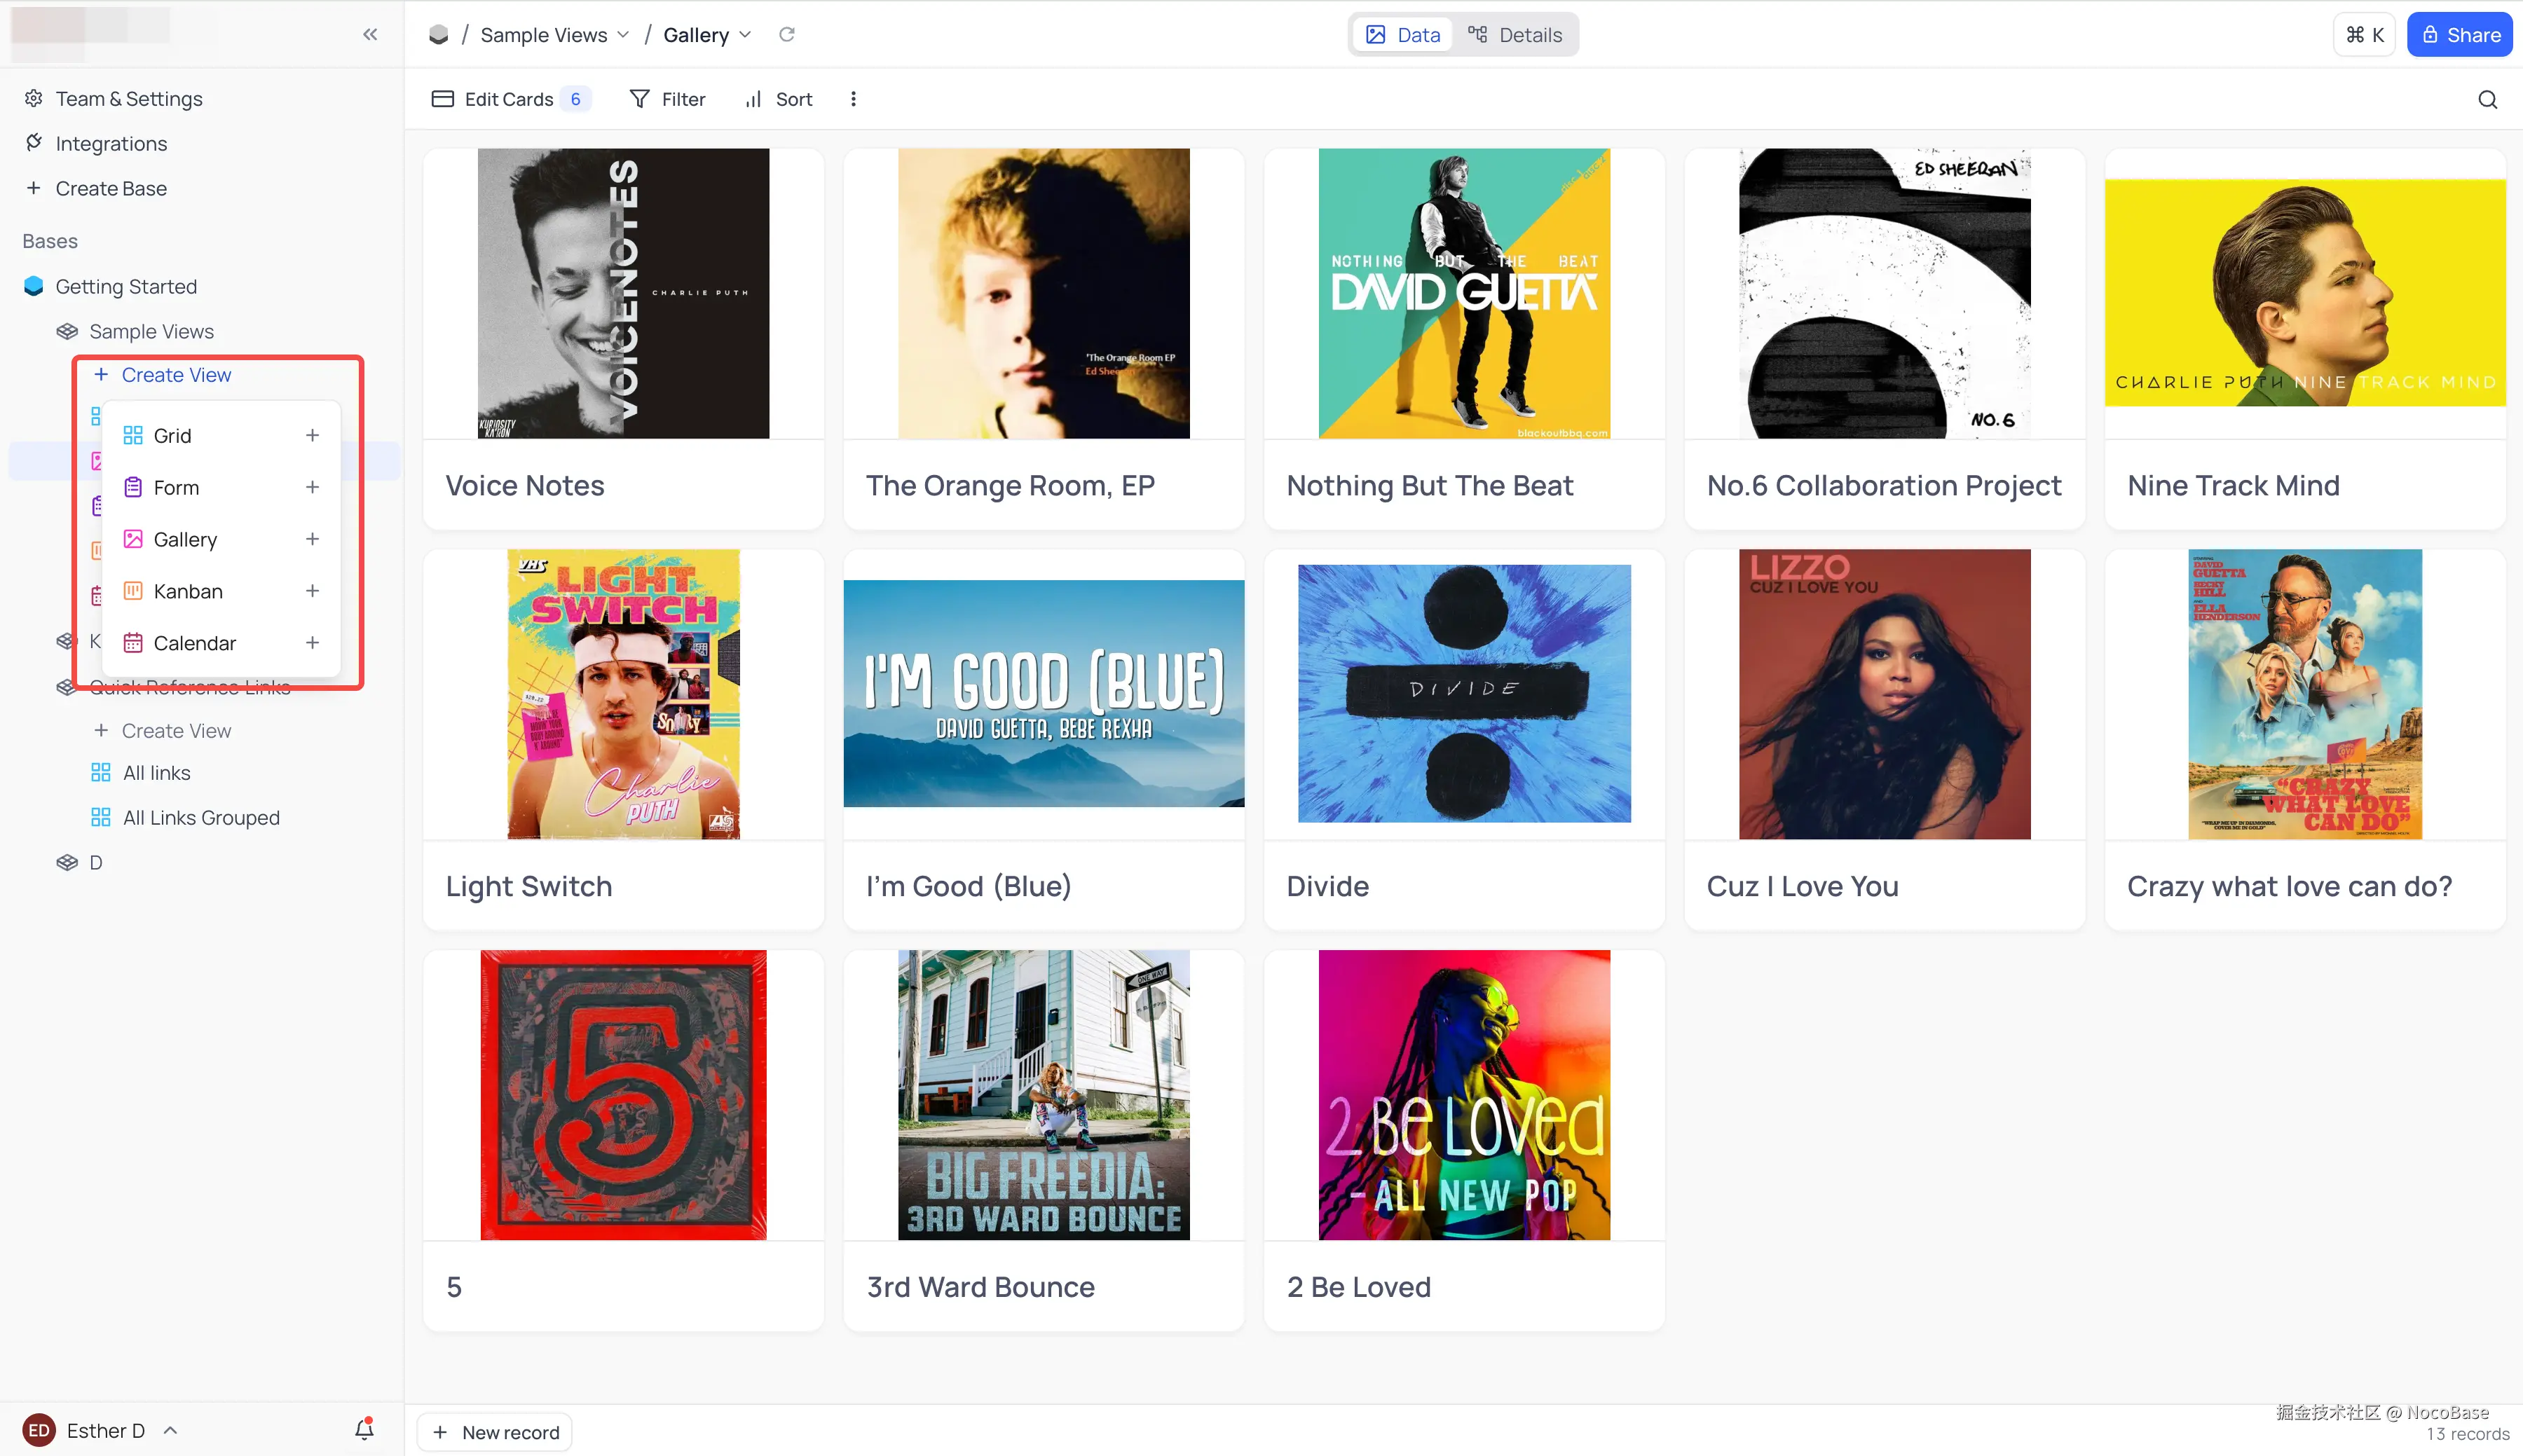Screen dimensions: 2523x1456
Task: Collapse the sidebar with double-chevron icon
Action: click(370, 34)
